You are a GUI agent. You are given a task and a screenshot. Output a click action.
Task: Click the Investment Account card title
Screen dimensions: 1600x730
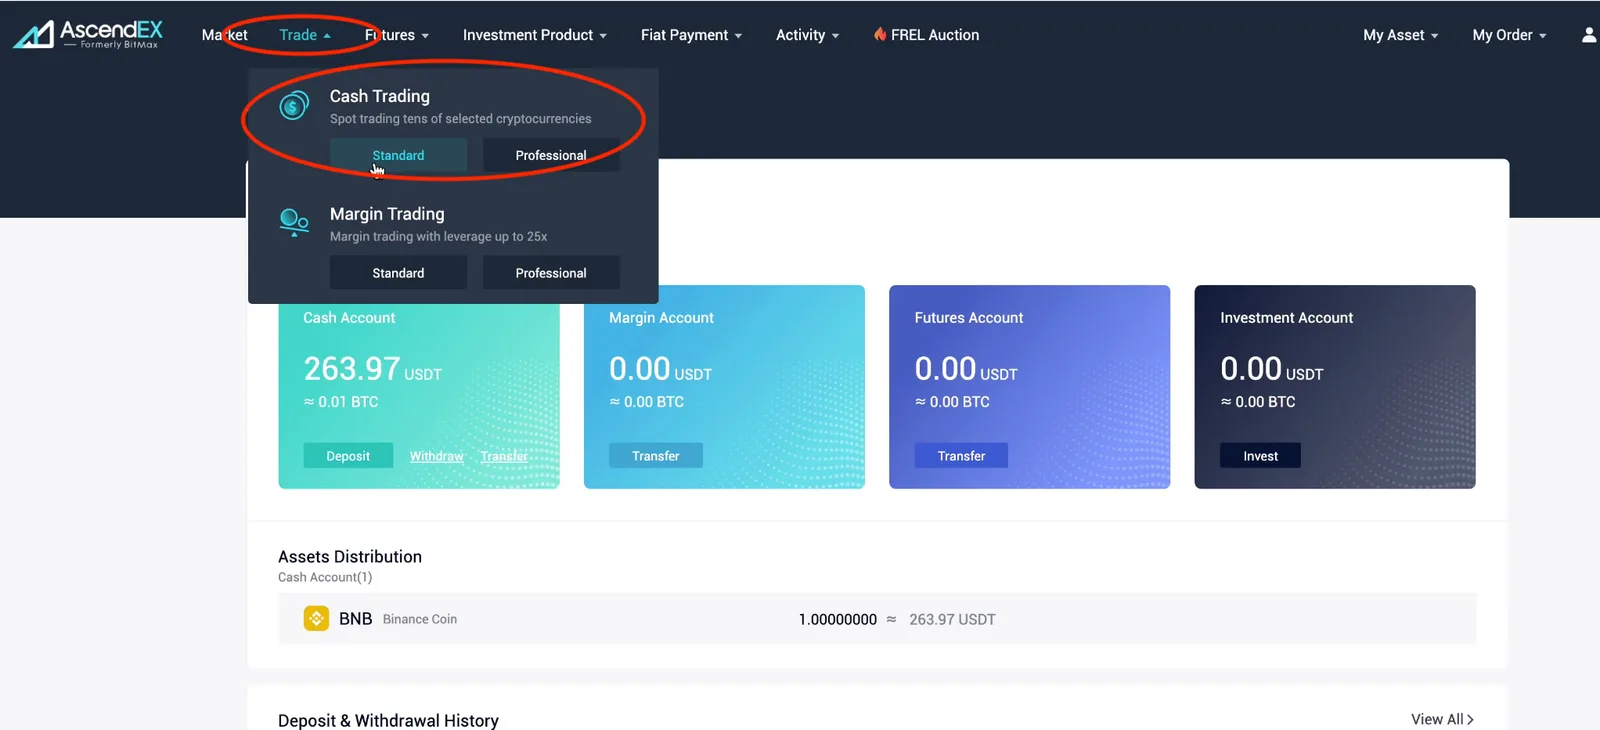[x=1287, y=318]
